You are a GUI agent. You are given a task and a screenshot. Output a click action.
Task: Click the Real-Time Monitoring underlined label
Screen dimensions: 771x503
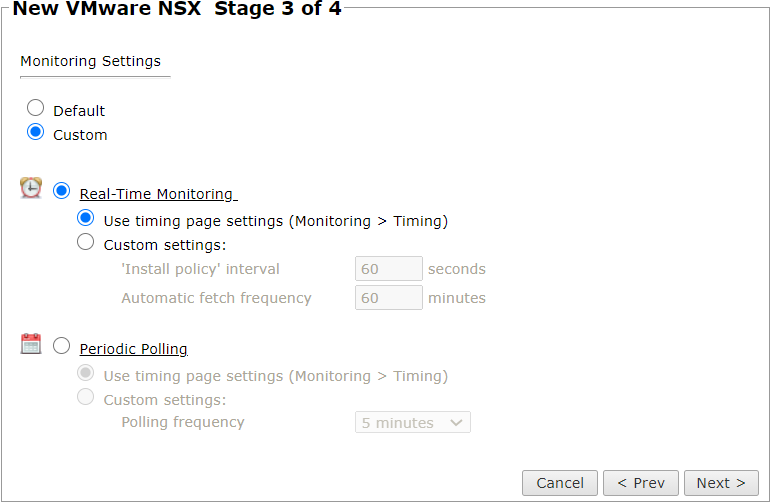[156, 194]
